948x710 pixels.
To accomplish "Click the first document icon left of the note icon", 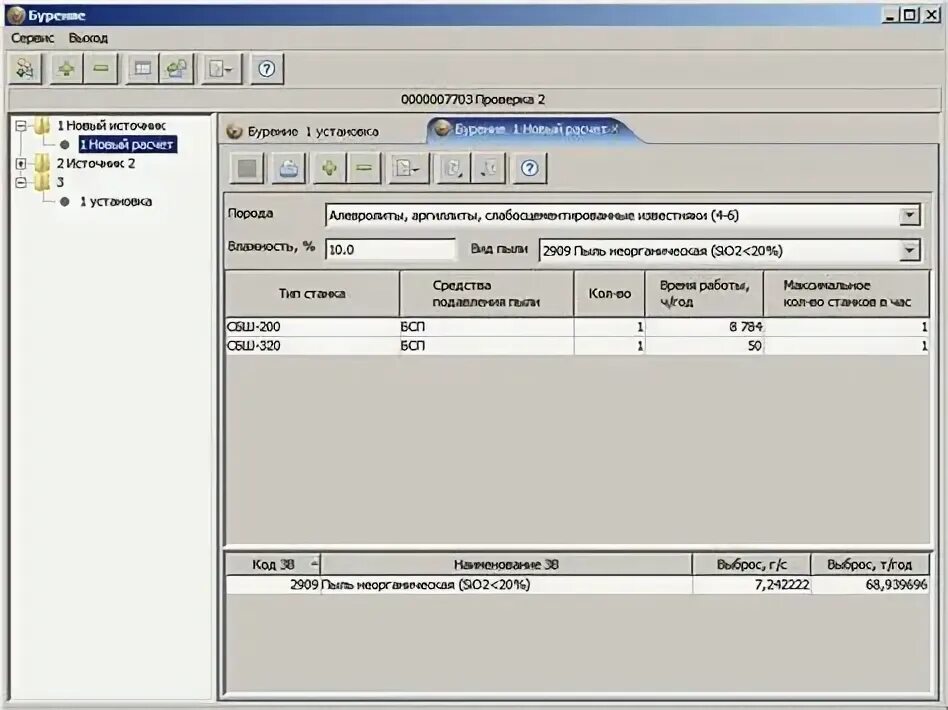I will (452, 168).
